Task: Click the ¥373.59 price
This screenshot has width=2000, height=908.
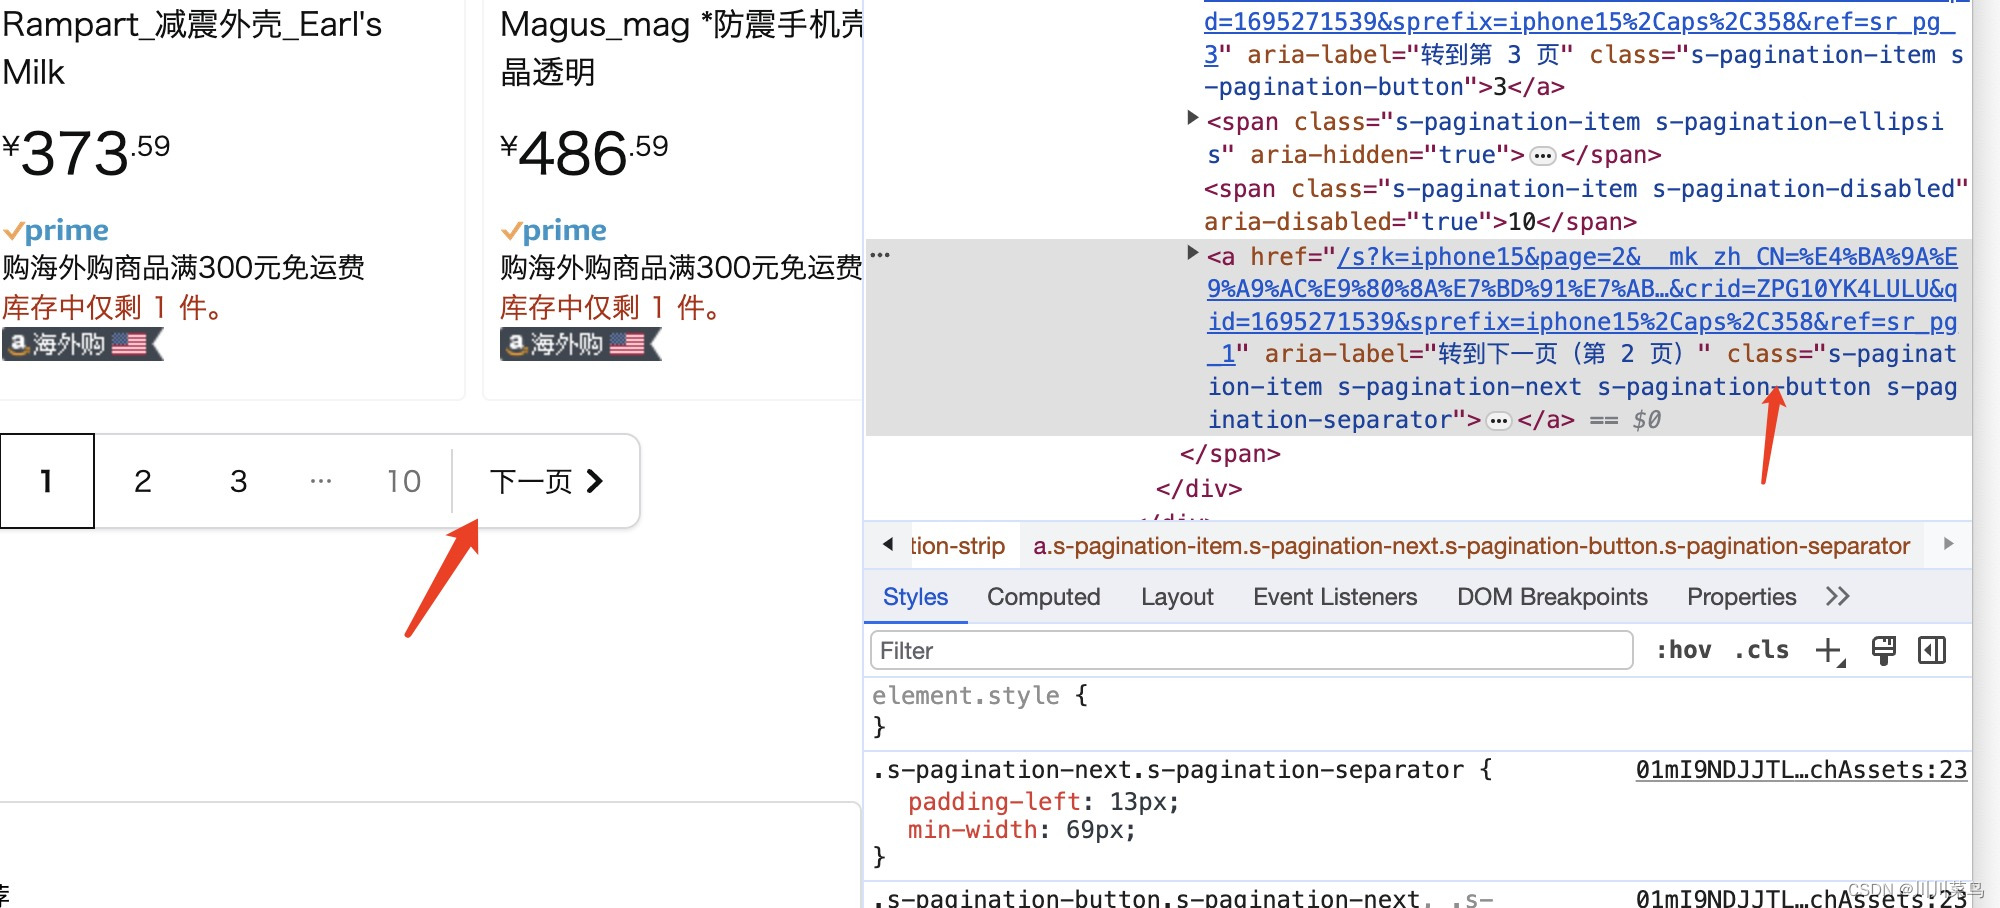Action: [x=86, y=153]
